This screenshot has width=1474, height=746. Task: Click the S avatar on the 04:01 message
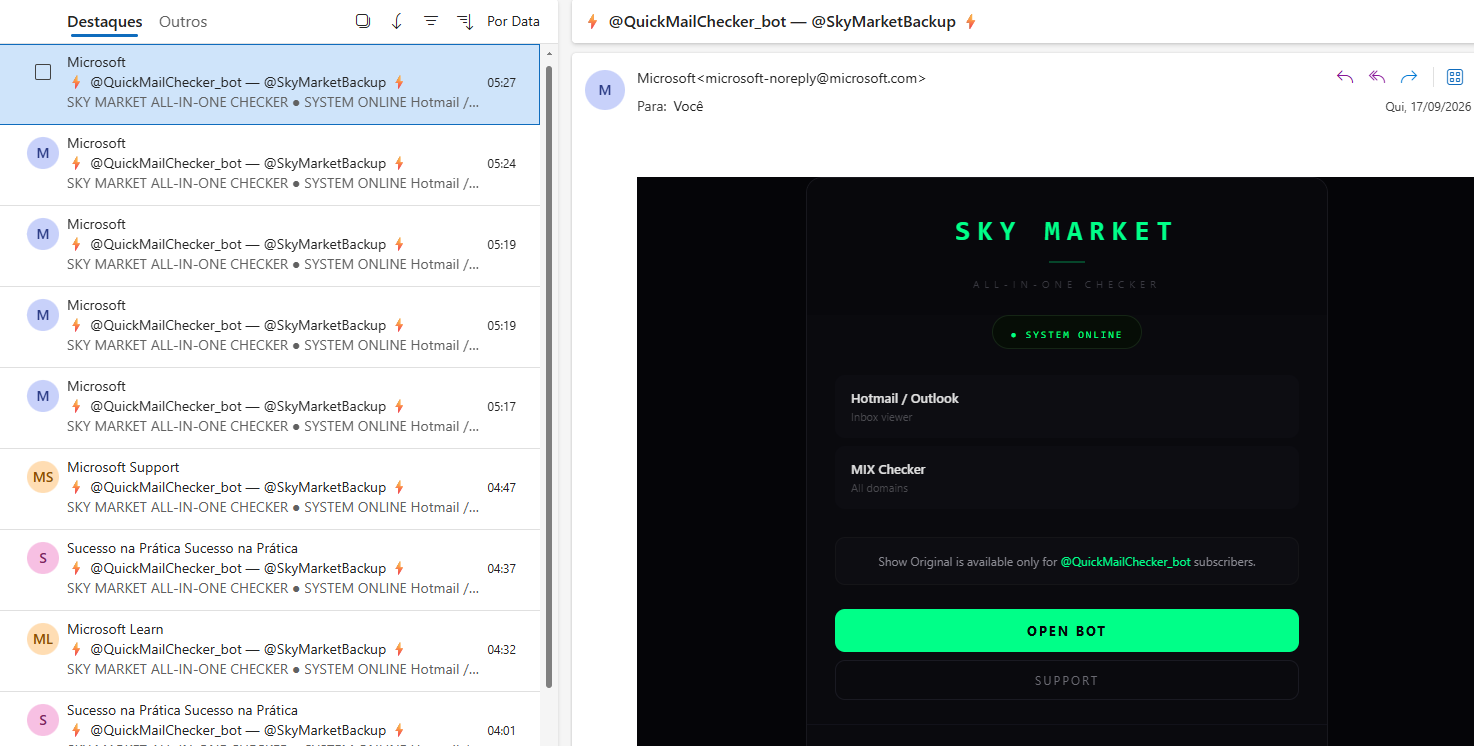click(x=43, y=720)
